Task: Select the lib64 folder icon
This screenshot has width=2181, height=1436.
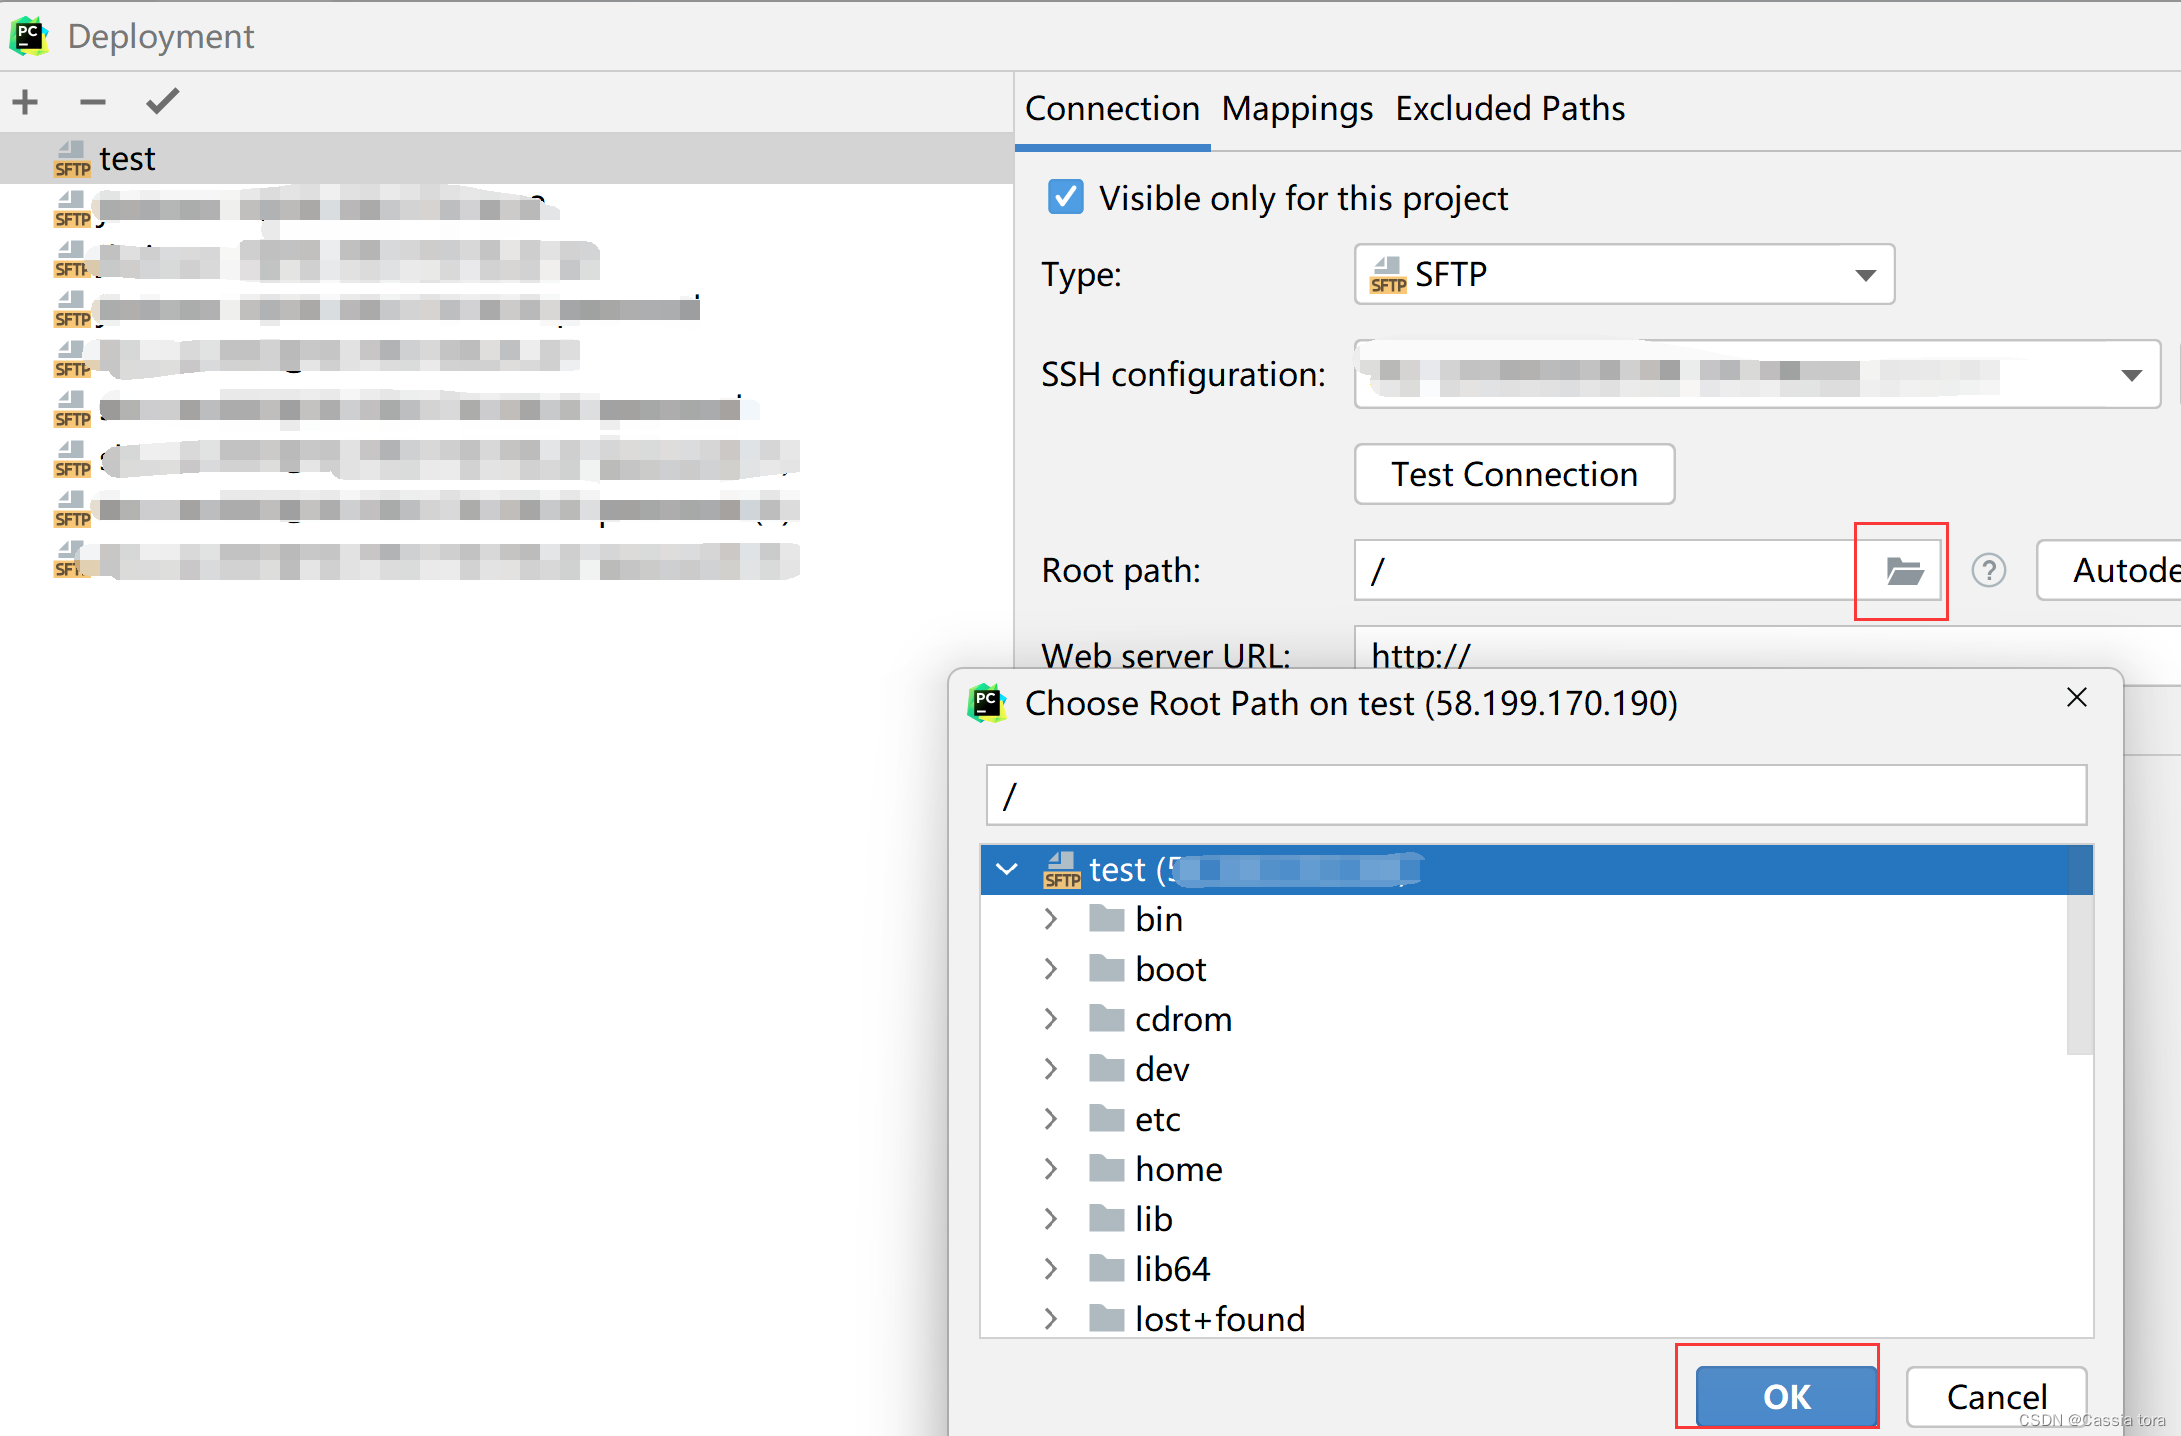Action: click(1106, 1268)
